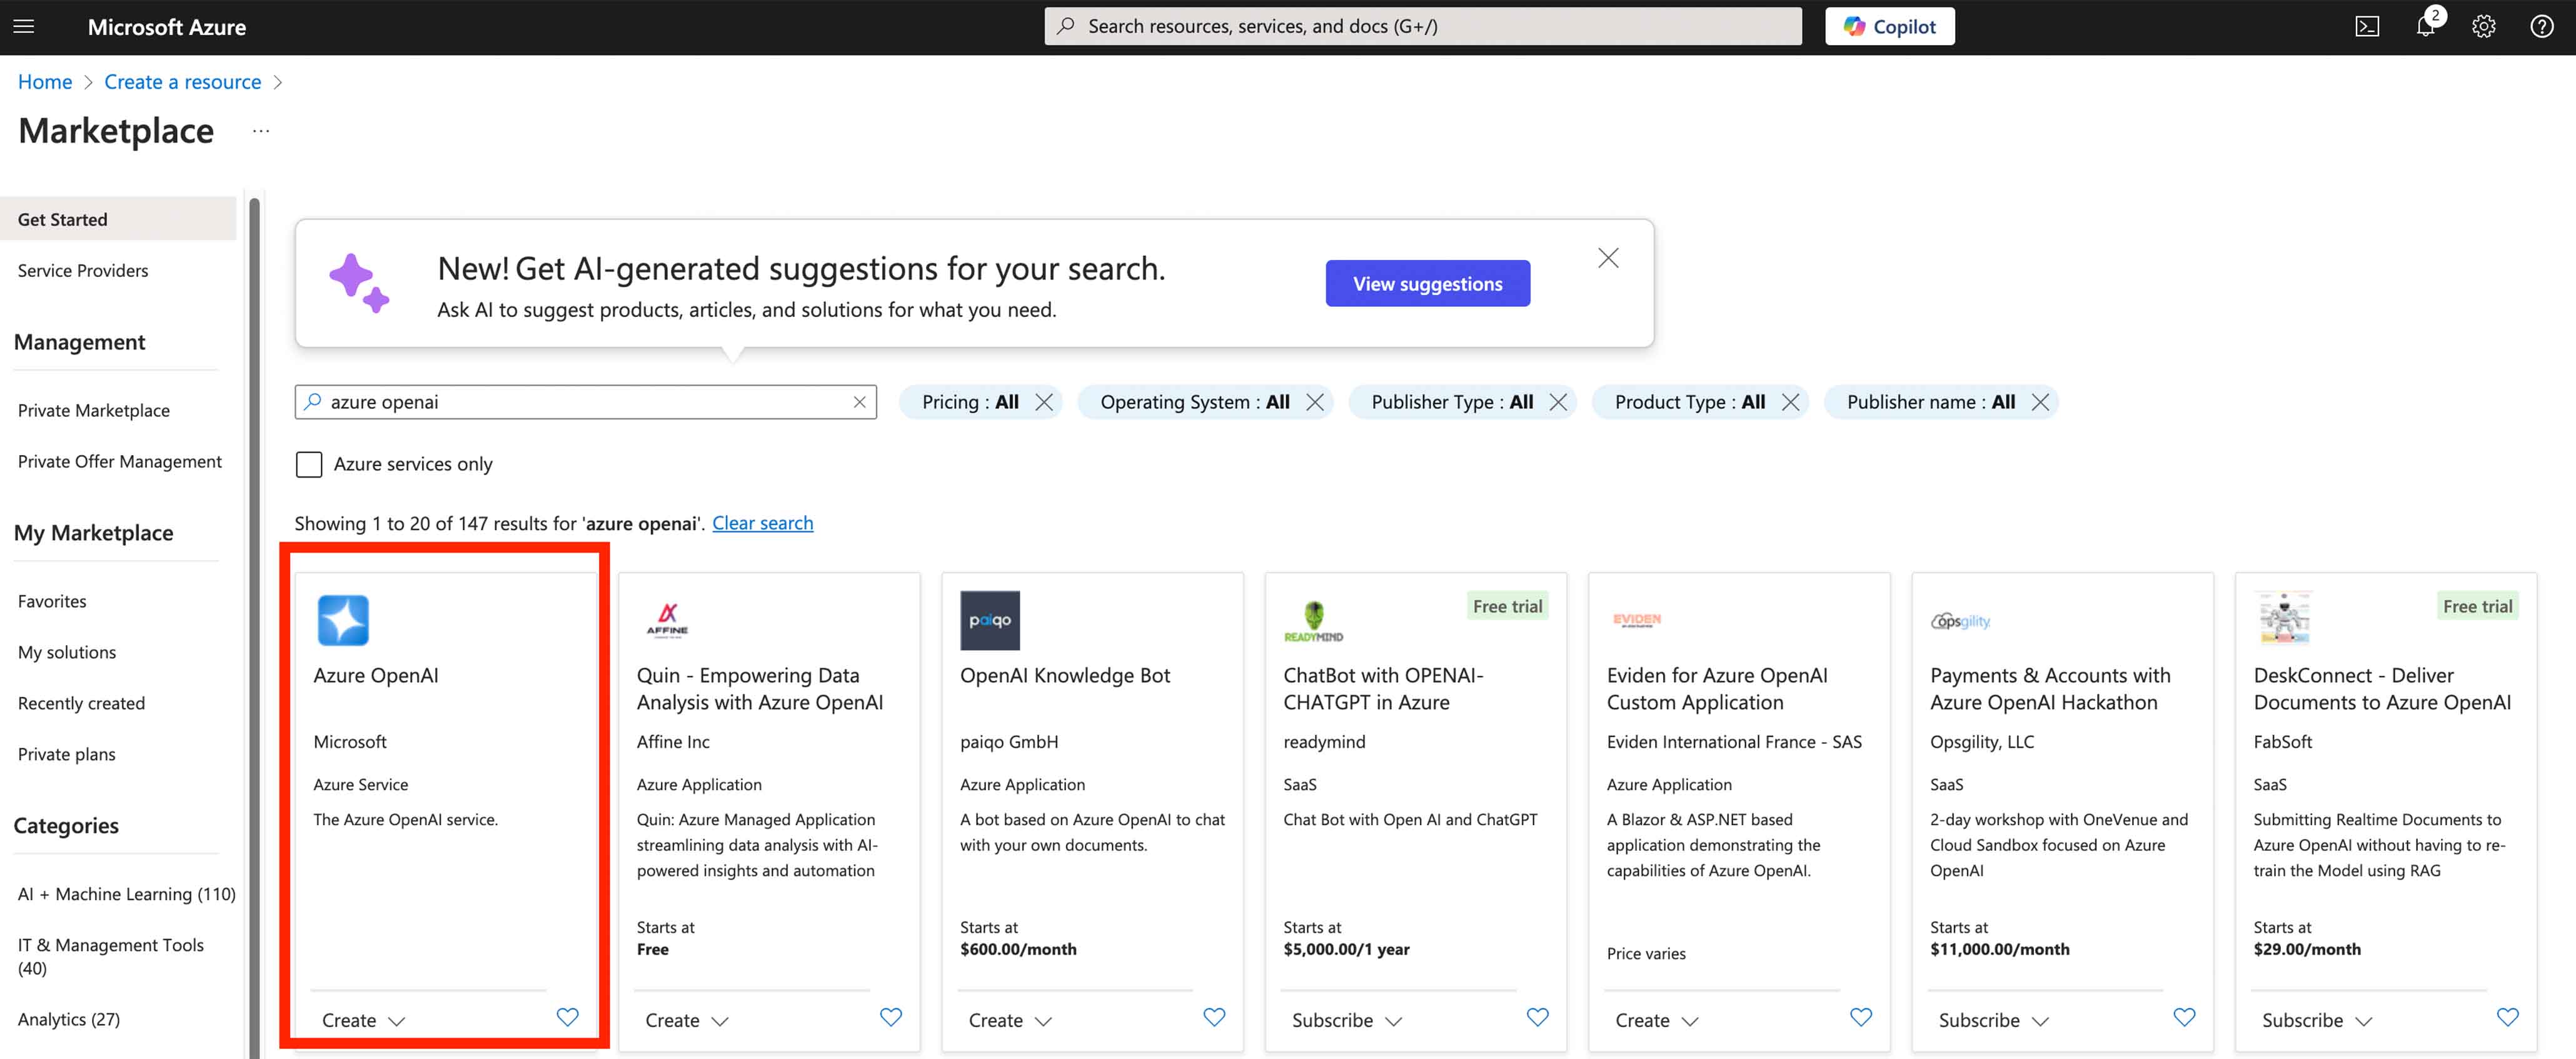Image resolution: width=2576 pixels, height=1059 pixels.
Task: Open the notifications bell
Action: 2426,27
